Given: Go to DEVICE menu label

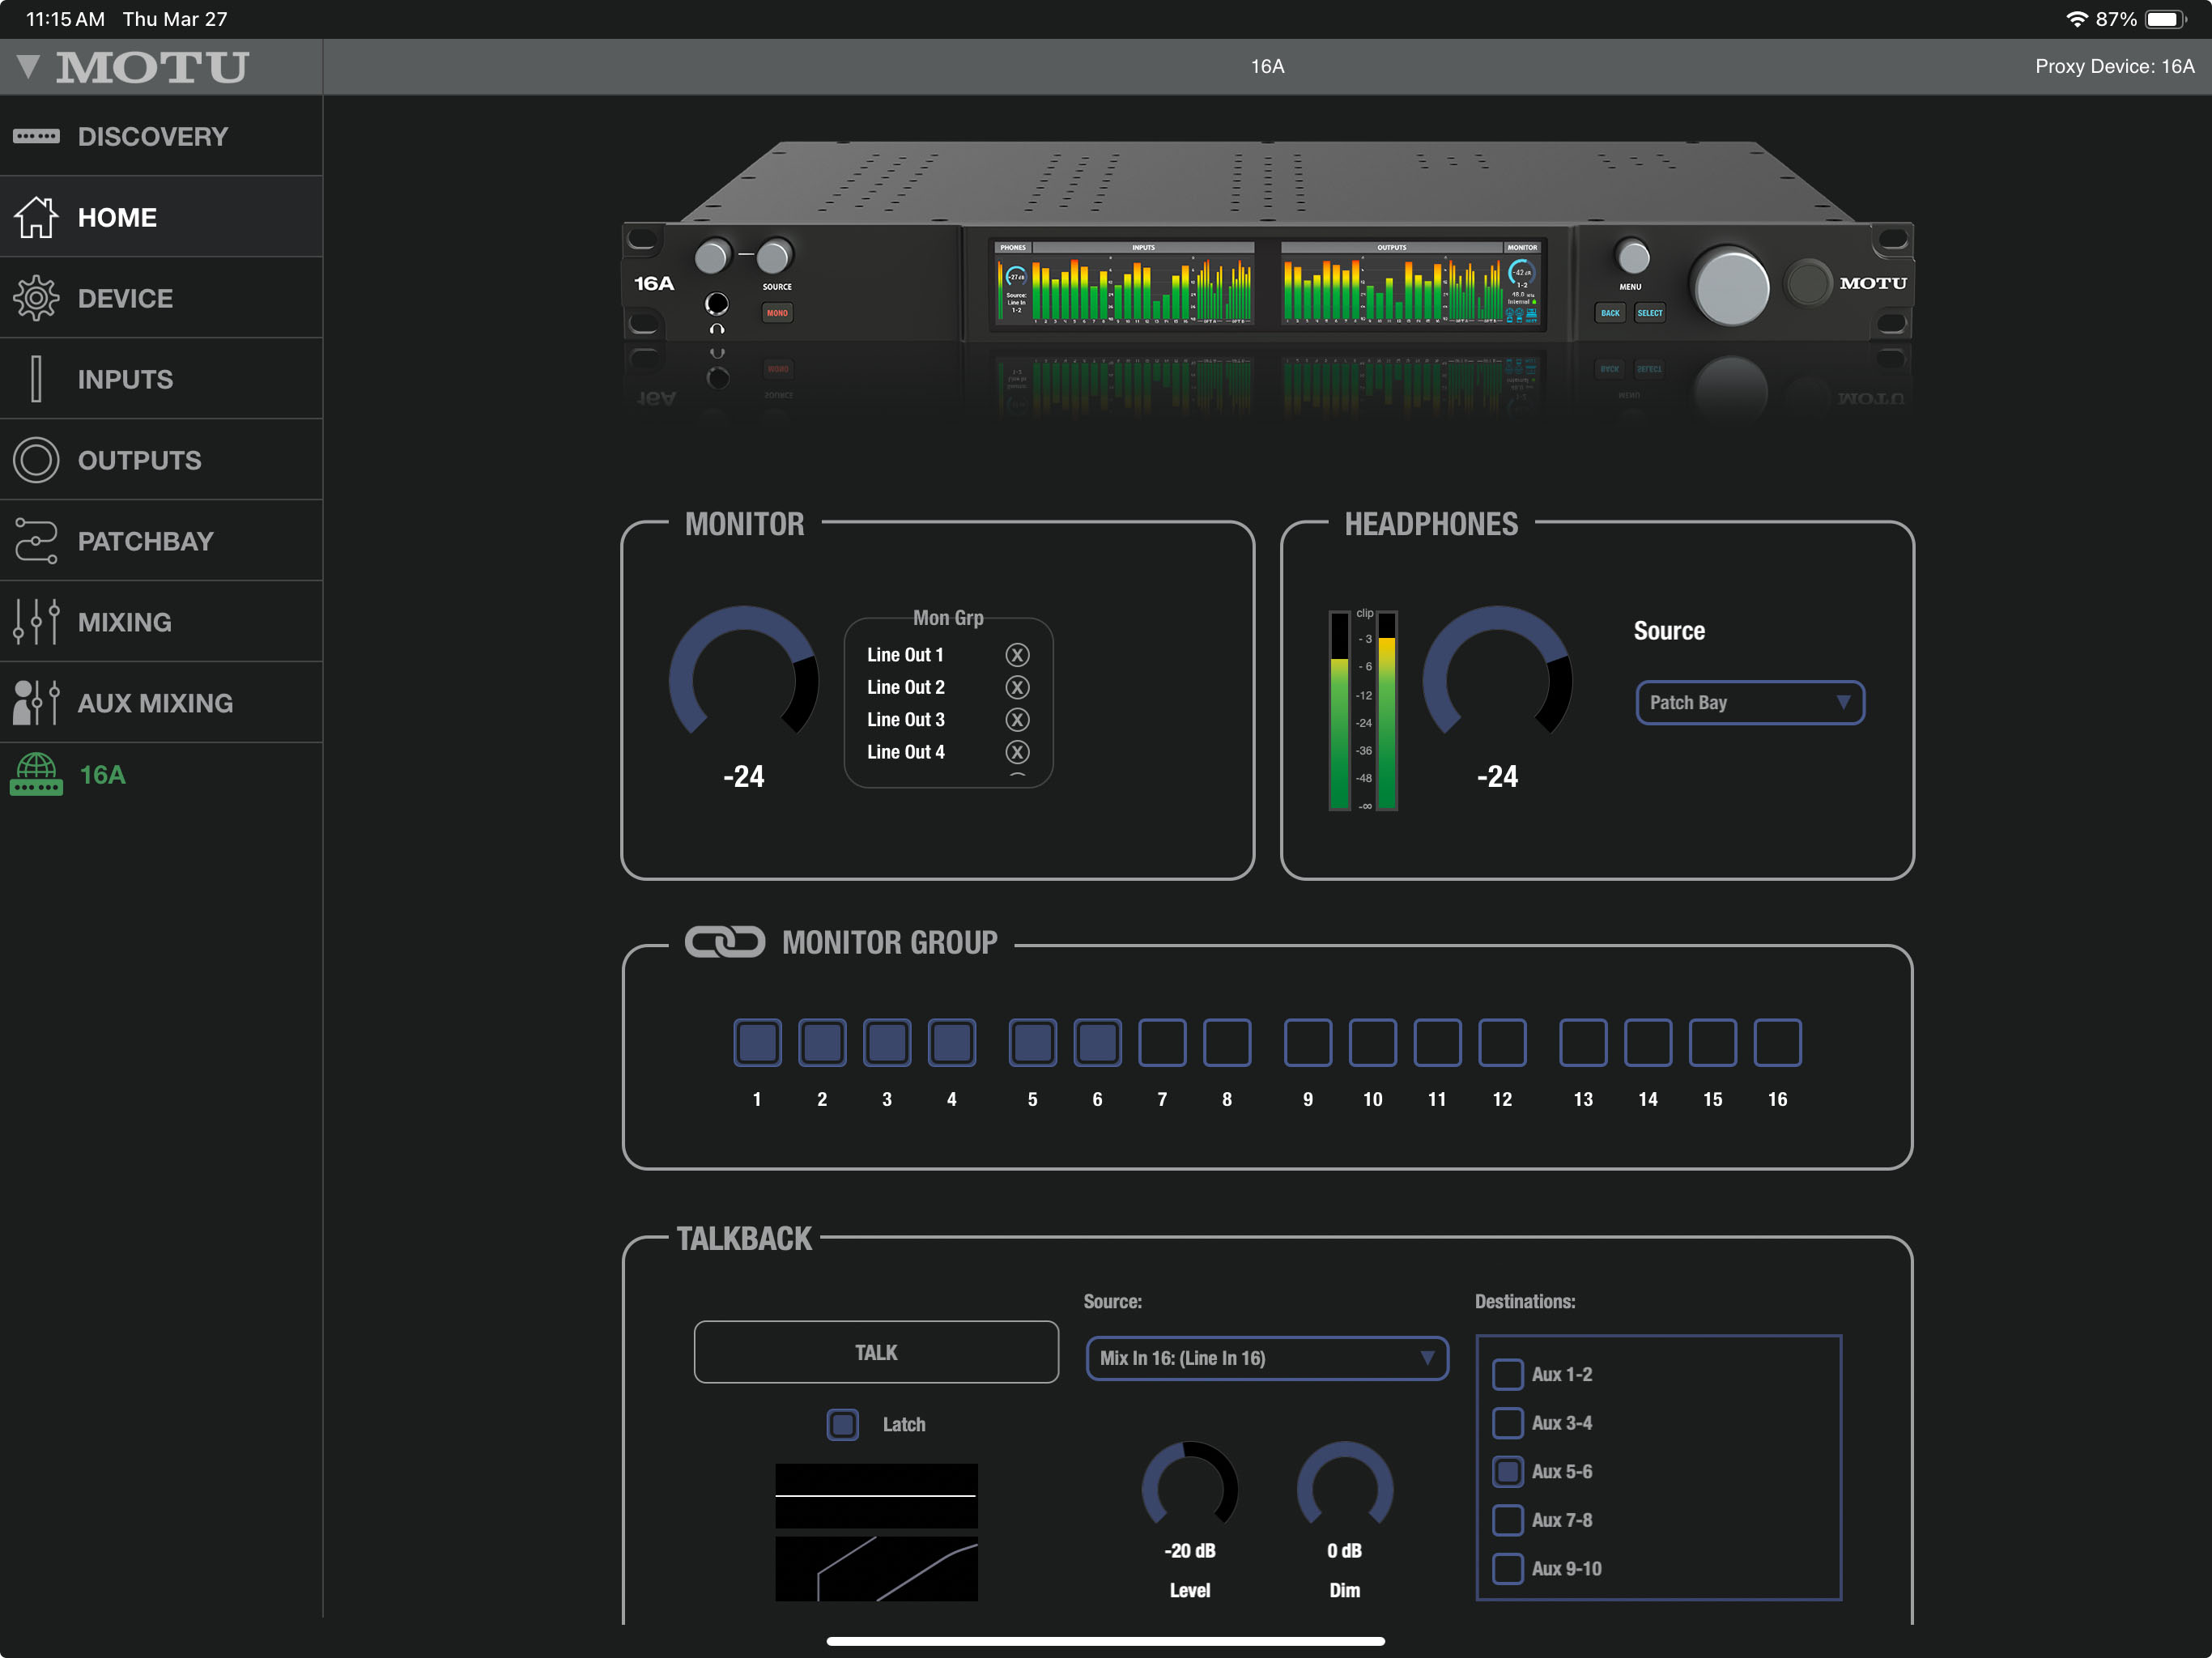Looking at the screenshot, I should click(x=125, y=298).
